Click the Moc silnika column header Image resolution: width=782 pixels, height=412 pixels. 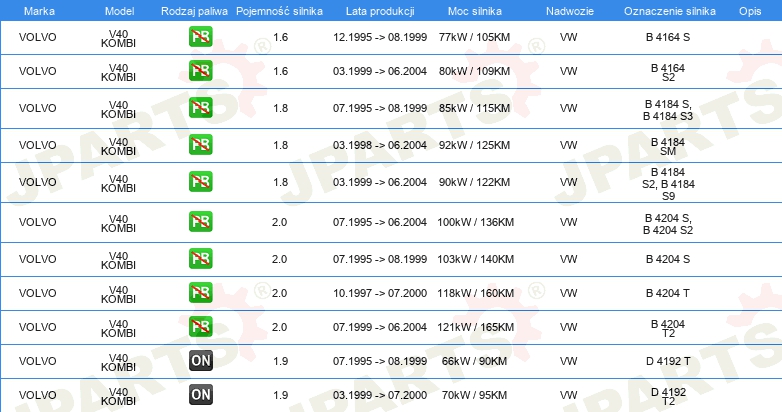tap(475, 11)
